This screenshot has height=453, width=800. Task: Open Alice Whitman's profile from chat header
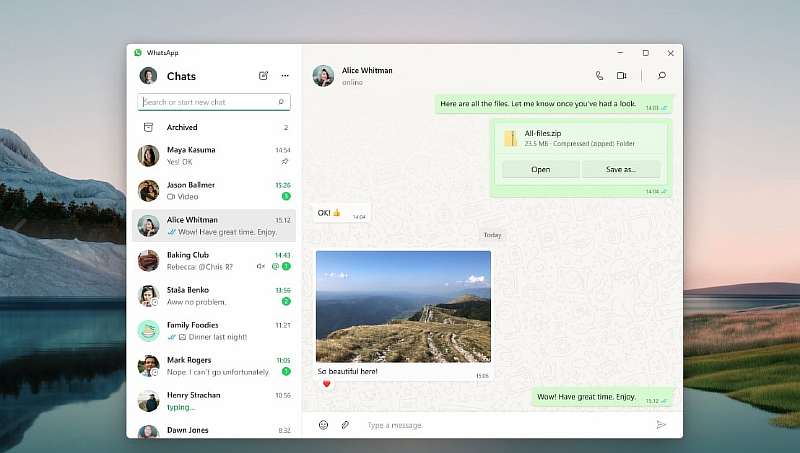[353, 76]
